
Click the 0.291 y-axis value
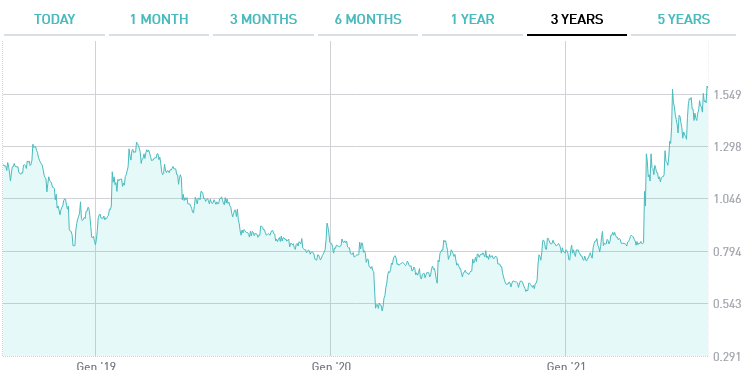pos(728,357)
